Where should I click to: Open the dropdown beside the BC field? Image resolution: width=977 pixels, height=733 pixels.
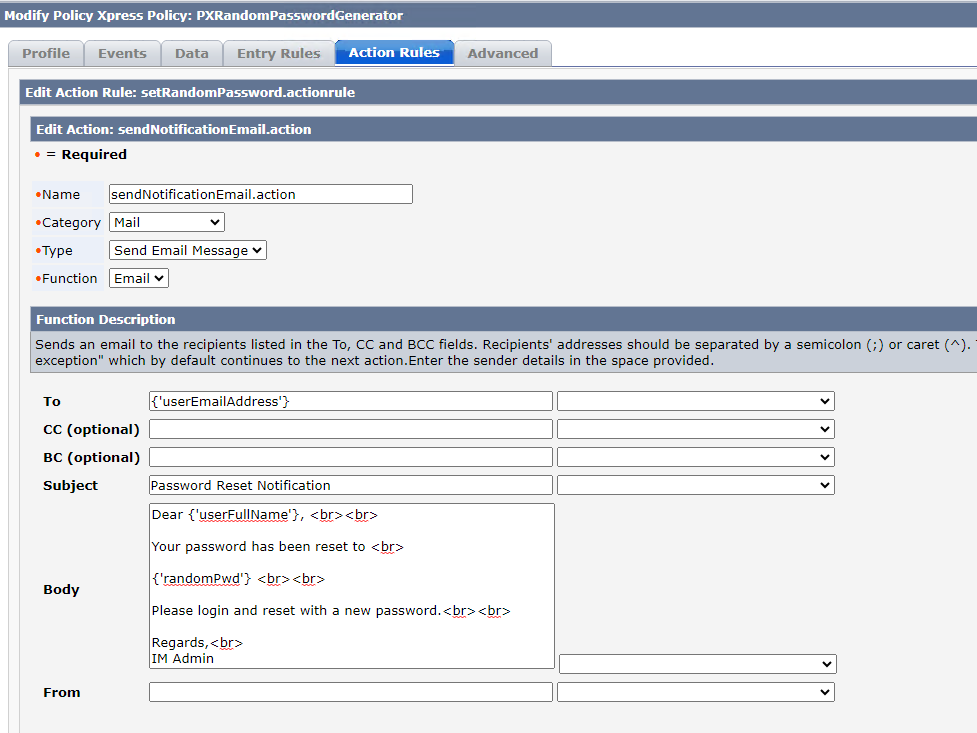click(695, 458)
